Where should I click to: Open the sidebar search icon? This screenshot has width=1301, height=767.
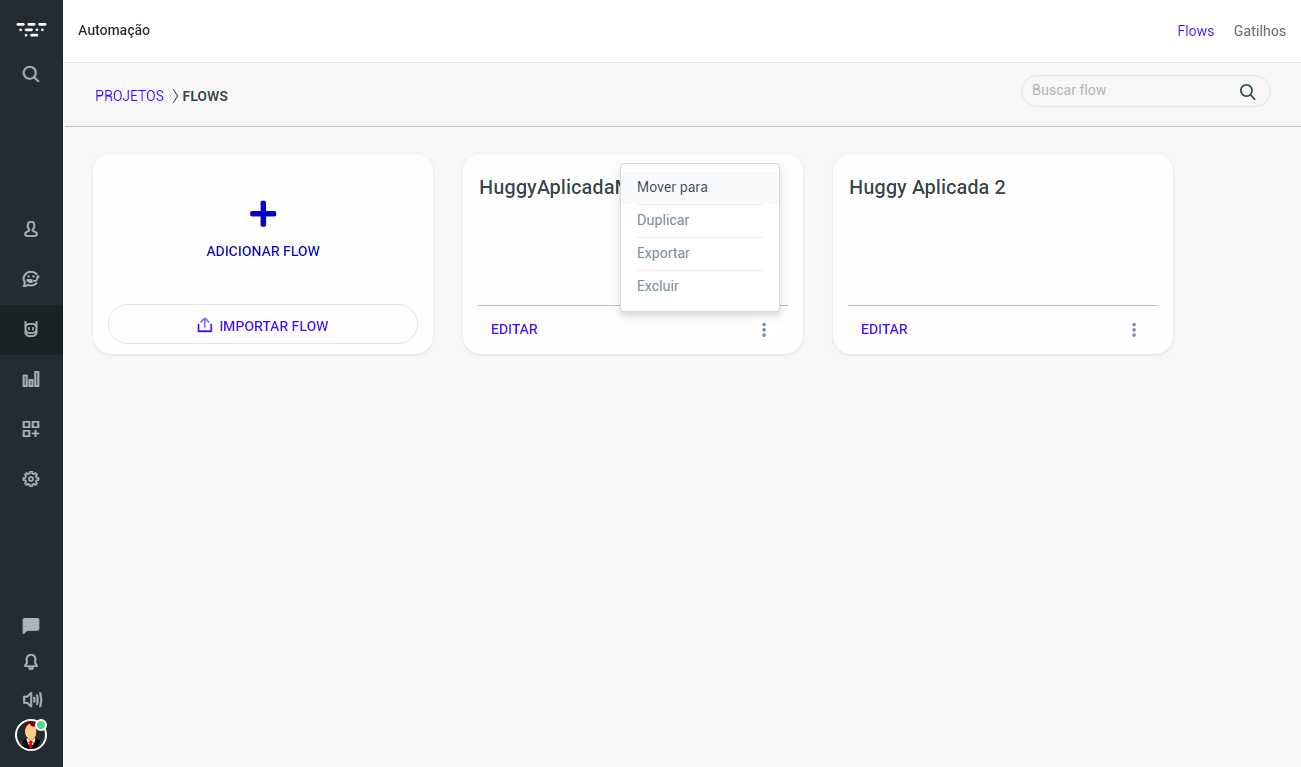(31, 74)
